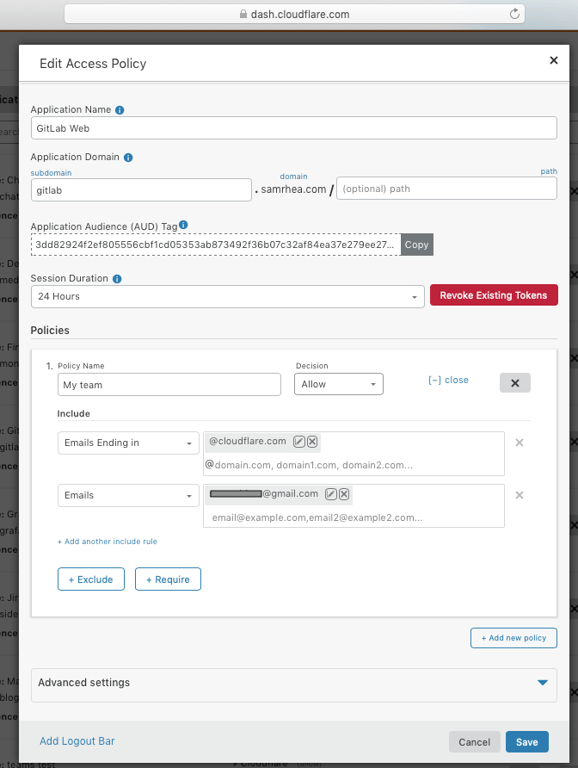578x768 pixels.
Task: Click the Policies heading
Action: pyautogui.click(x=50, y=330)
